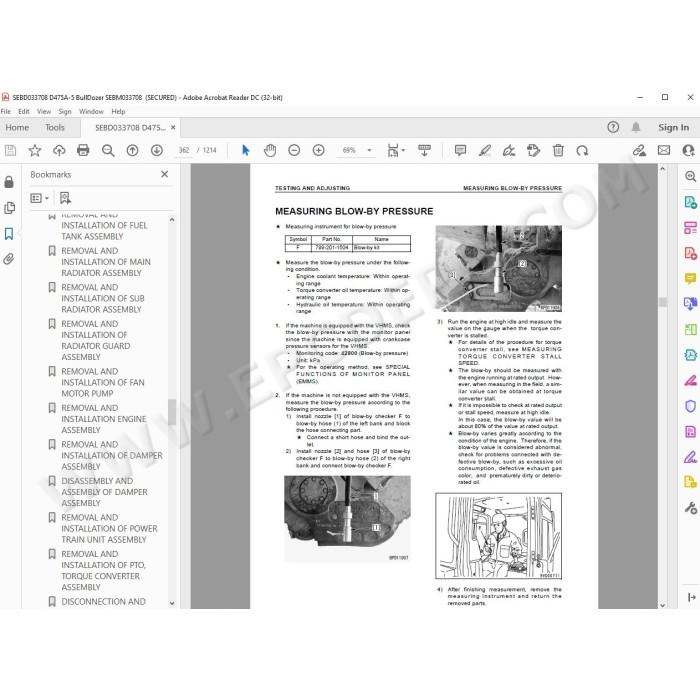Image resolution: width=700 pixels, height=700 pixels.
Task: Go to next page with down arrow
Action: 157,150
